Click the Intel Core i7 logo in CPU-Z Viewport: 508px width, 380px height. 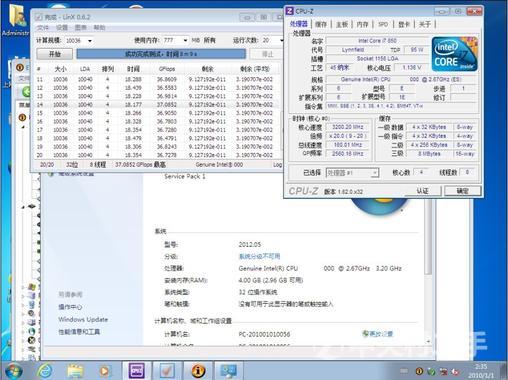(455, 54)
